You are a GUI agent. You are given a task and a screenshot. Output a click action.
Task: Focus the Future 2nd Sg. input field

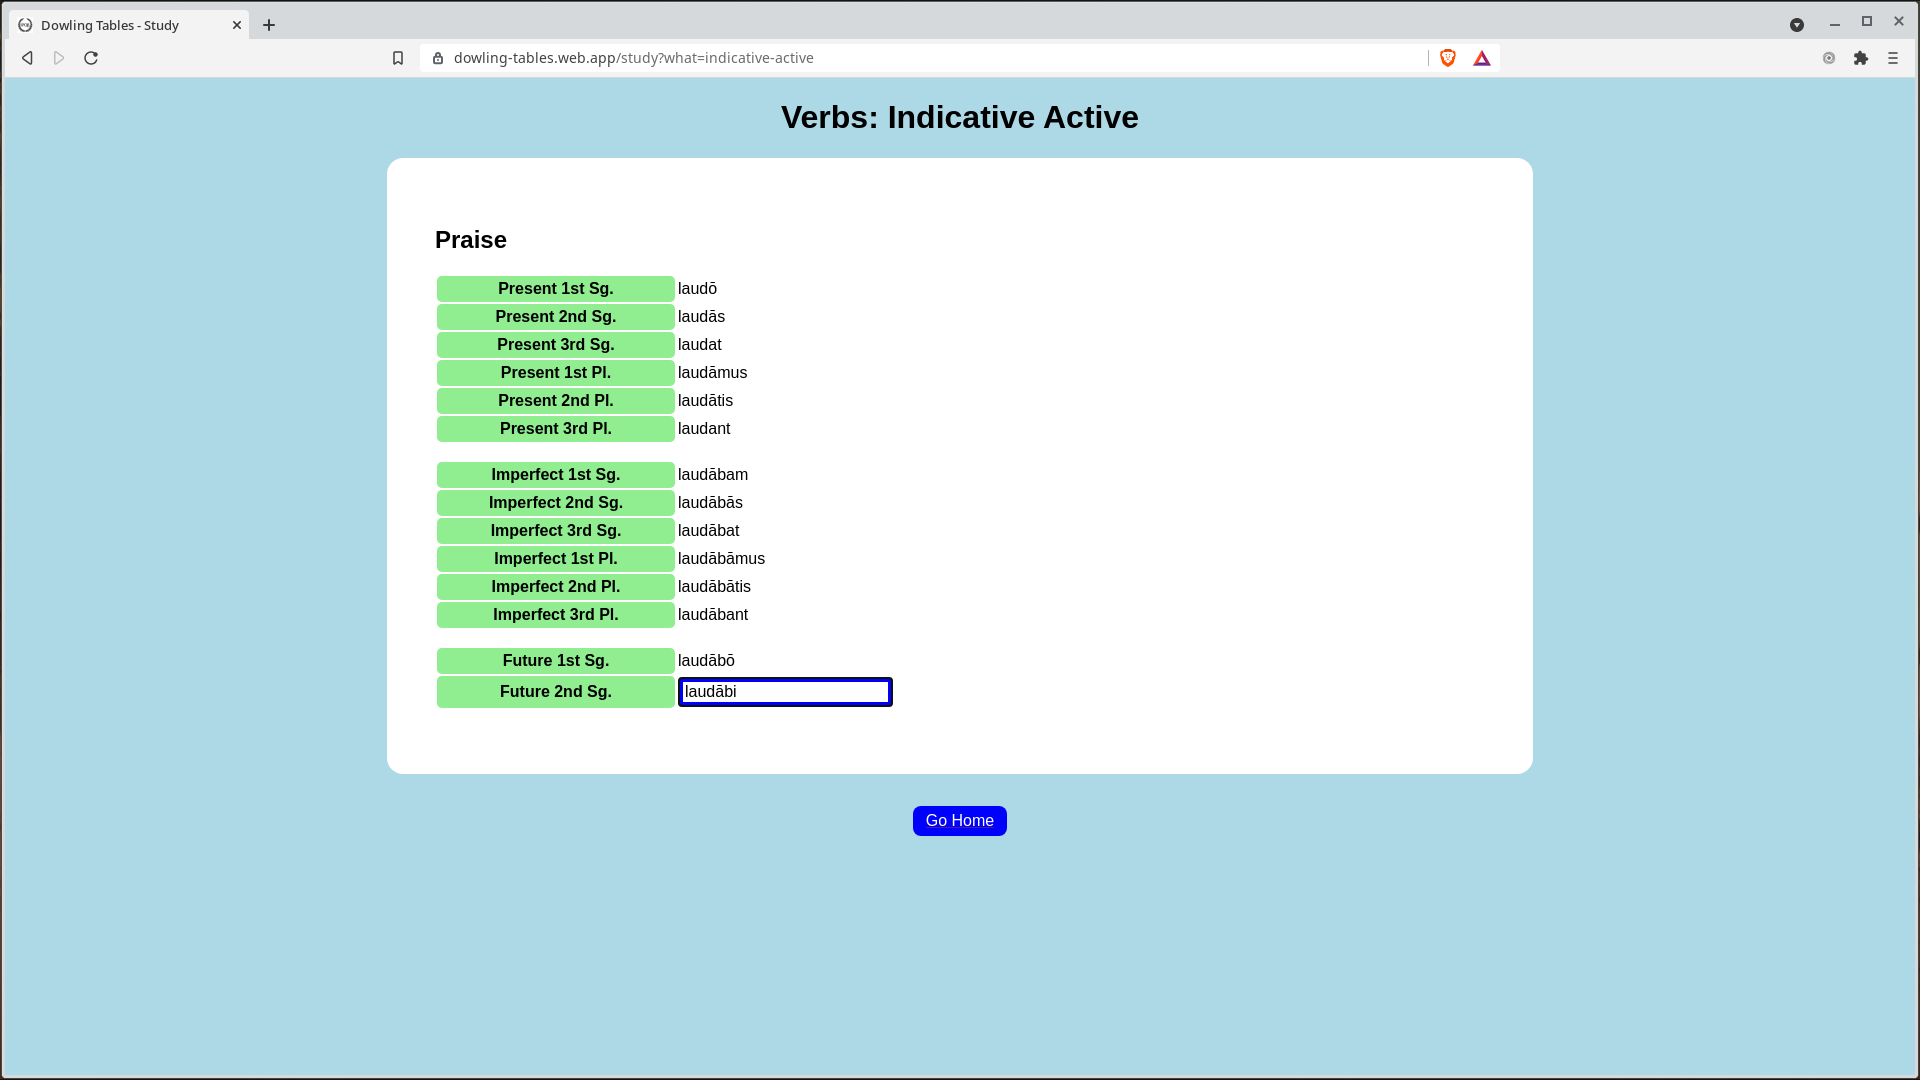coord(785,692)
